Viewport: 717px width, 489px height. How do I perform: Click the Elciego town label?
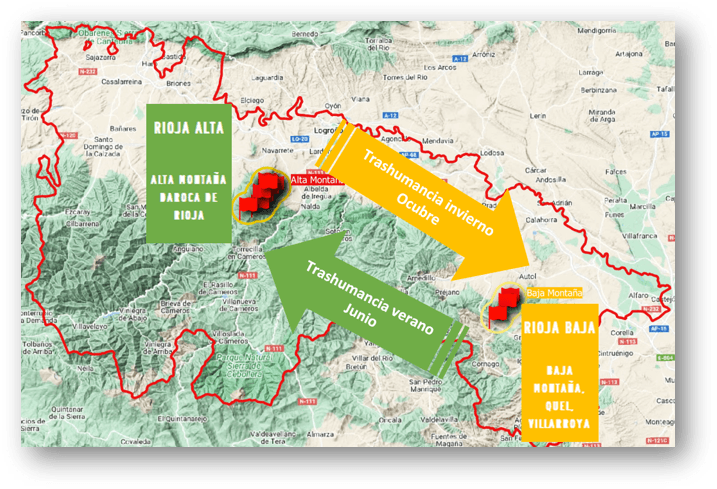pyautogui.click(x=252, y=100)
